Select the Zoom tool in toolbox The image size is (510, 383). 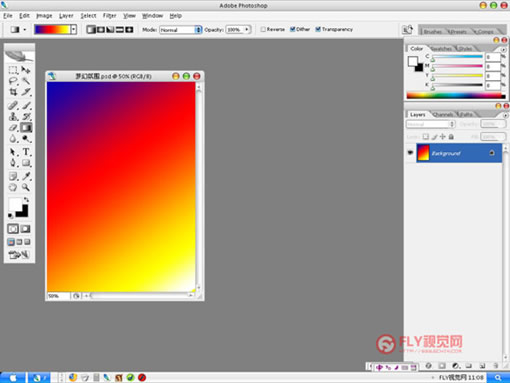pyautogui.click(x=26, y=187)
